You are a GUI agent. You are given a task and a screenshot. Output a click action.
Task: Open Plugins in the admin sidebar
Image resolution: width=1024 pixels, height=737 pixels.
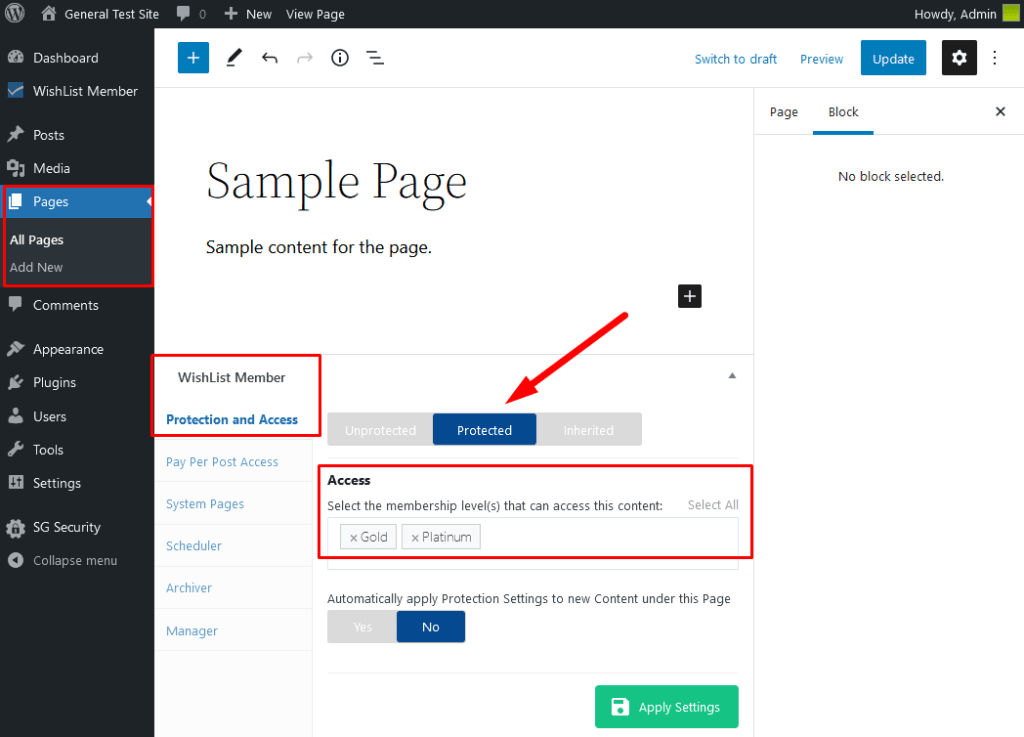coord(54,383)
